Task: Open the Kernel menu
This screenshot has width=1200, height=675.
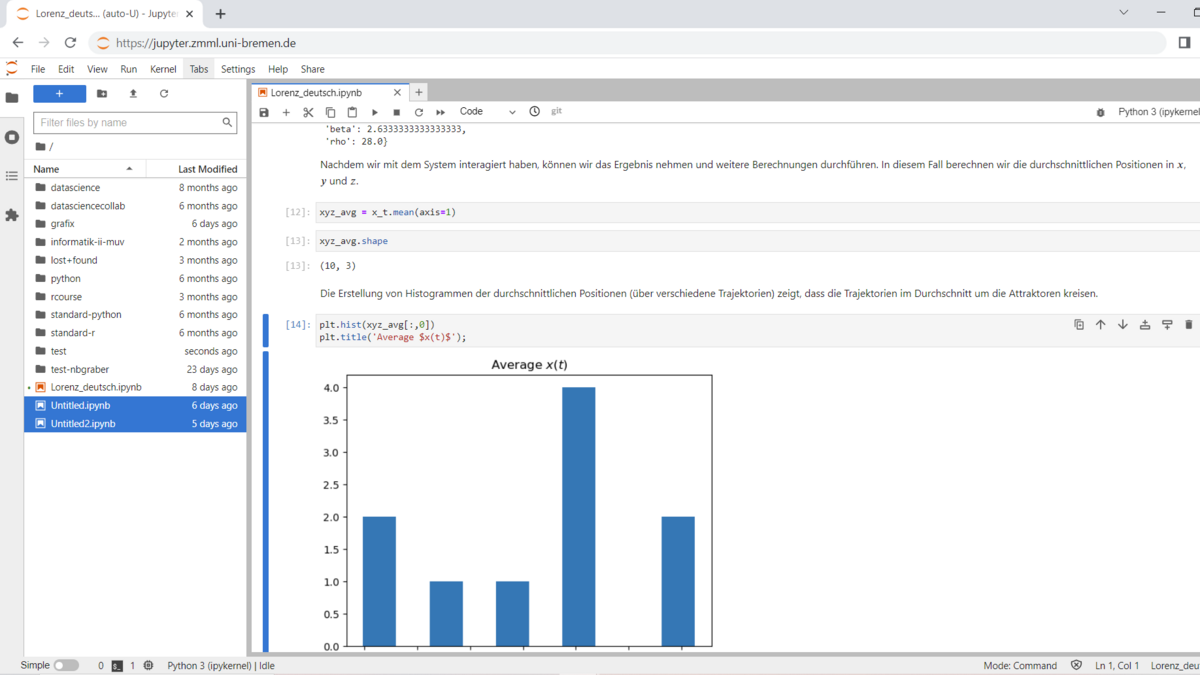Action: tap(163, 69)
